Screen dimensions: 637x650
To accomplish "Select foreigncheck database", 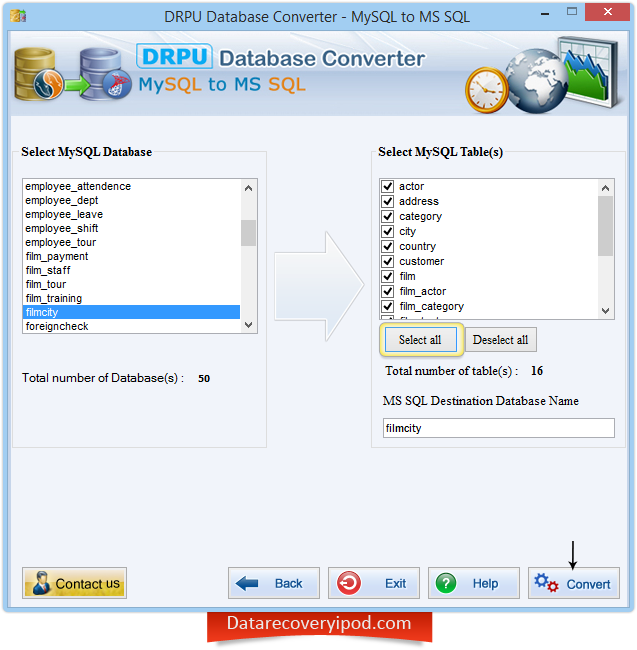I will point(132,326).
